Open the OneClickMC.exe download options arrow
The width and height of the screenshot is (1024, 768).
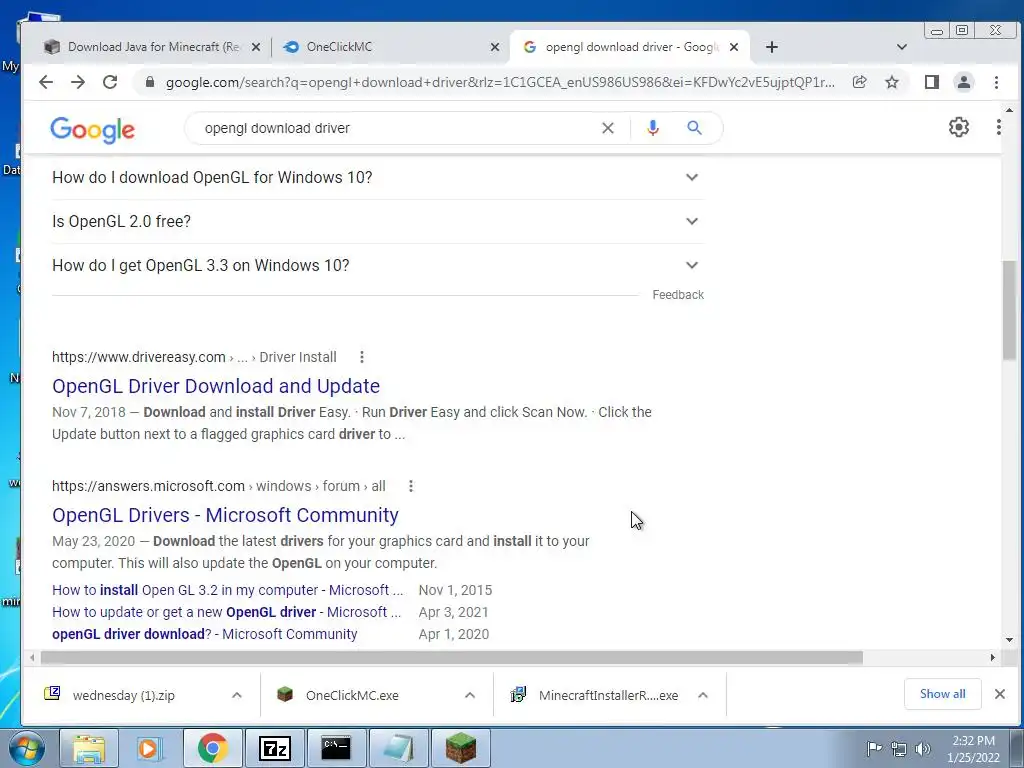(x=470, y=696)
